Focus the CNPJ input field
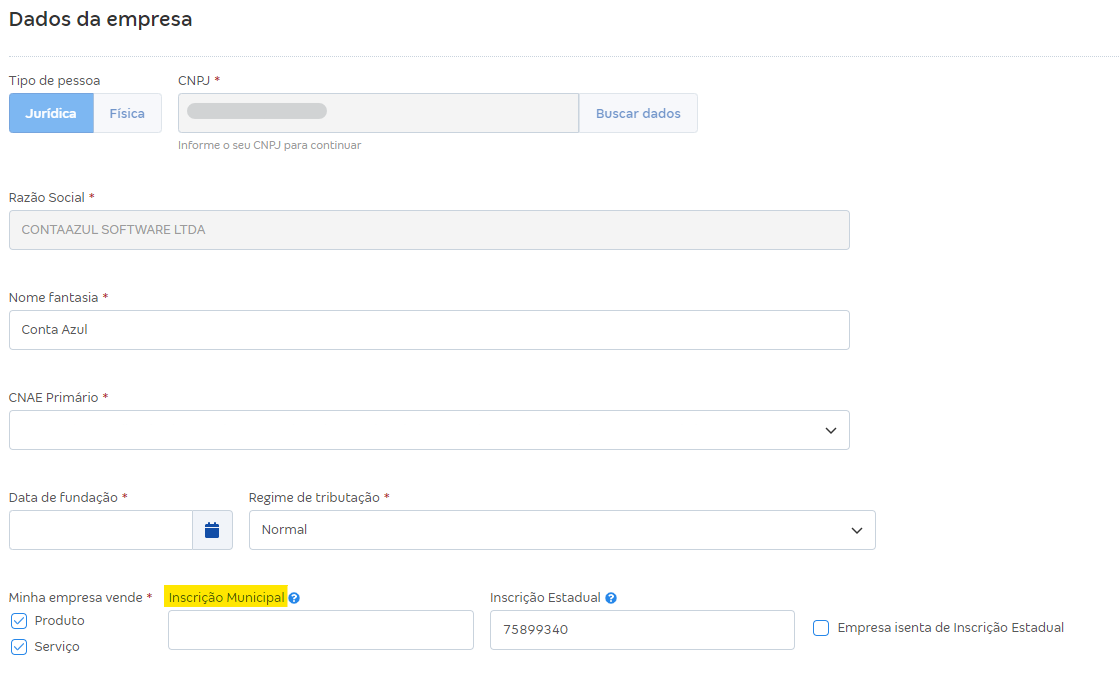The height and width of the screenshot is (673, 1119). click(x=378, y=114)
